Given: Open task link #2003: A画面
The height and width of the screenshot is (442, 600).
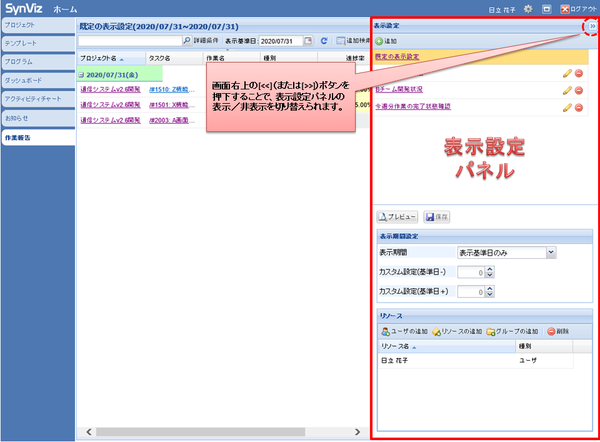Looking at the screenshot, I should point(171,120).
